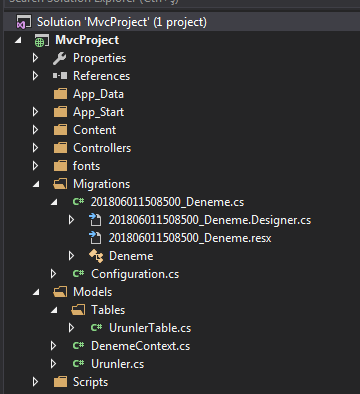Click the Search Solution Explorer box
Screen dimensions: 360x394
pyautogui.click(x=180, y=2)
